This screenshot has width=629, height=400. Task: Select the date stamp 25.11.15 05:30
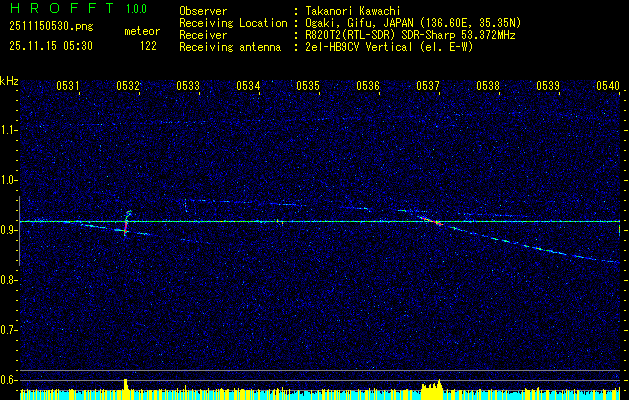(51, 46)
